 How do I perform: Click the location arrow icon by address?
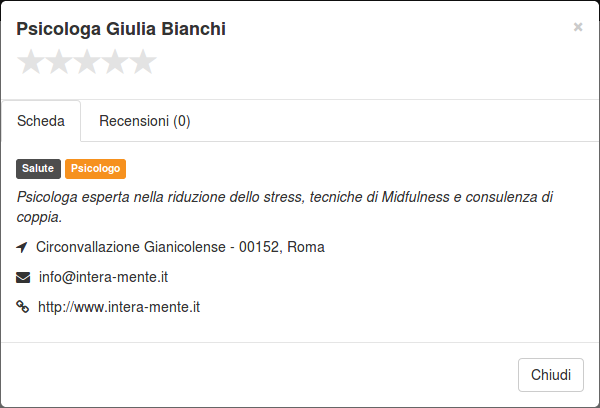(22, 247)
